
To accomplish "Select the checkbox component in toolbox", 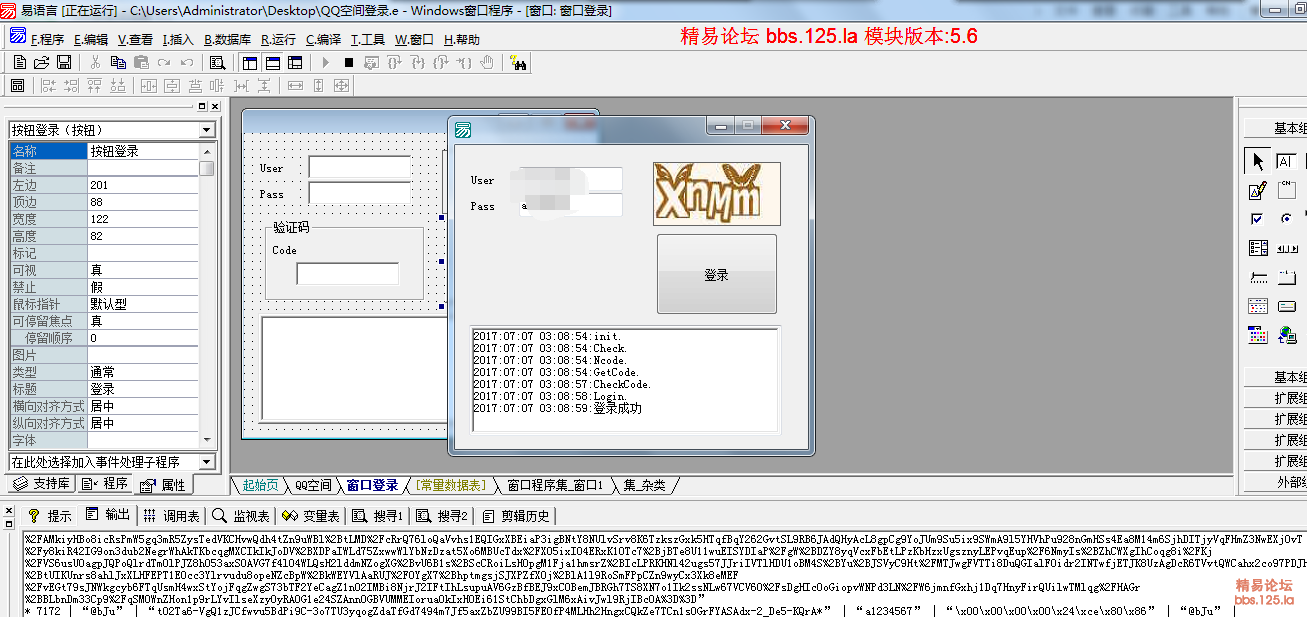I will click(x=1258, y=219).
